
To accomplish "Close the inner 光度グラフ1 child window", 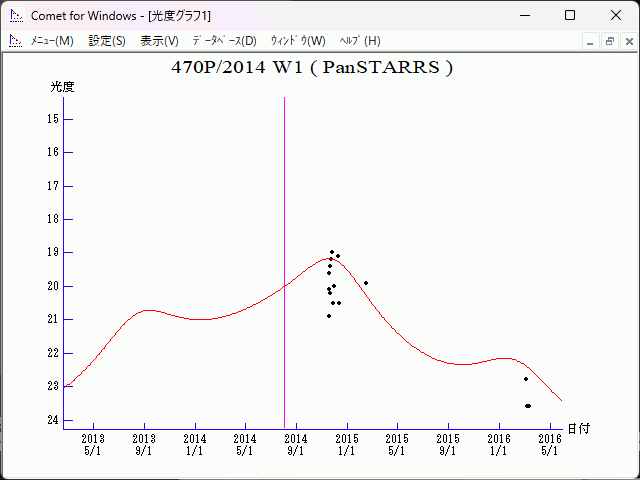I will coord(626,41).
